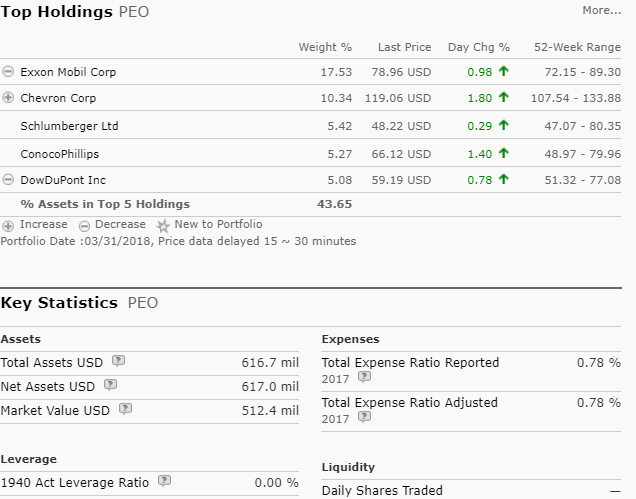Click the Leverage section heading
Screen dimensions: 636x499
click(29, 459)
